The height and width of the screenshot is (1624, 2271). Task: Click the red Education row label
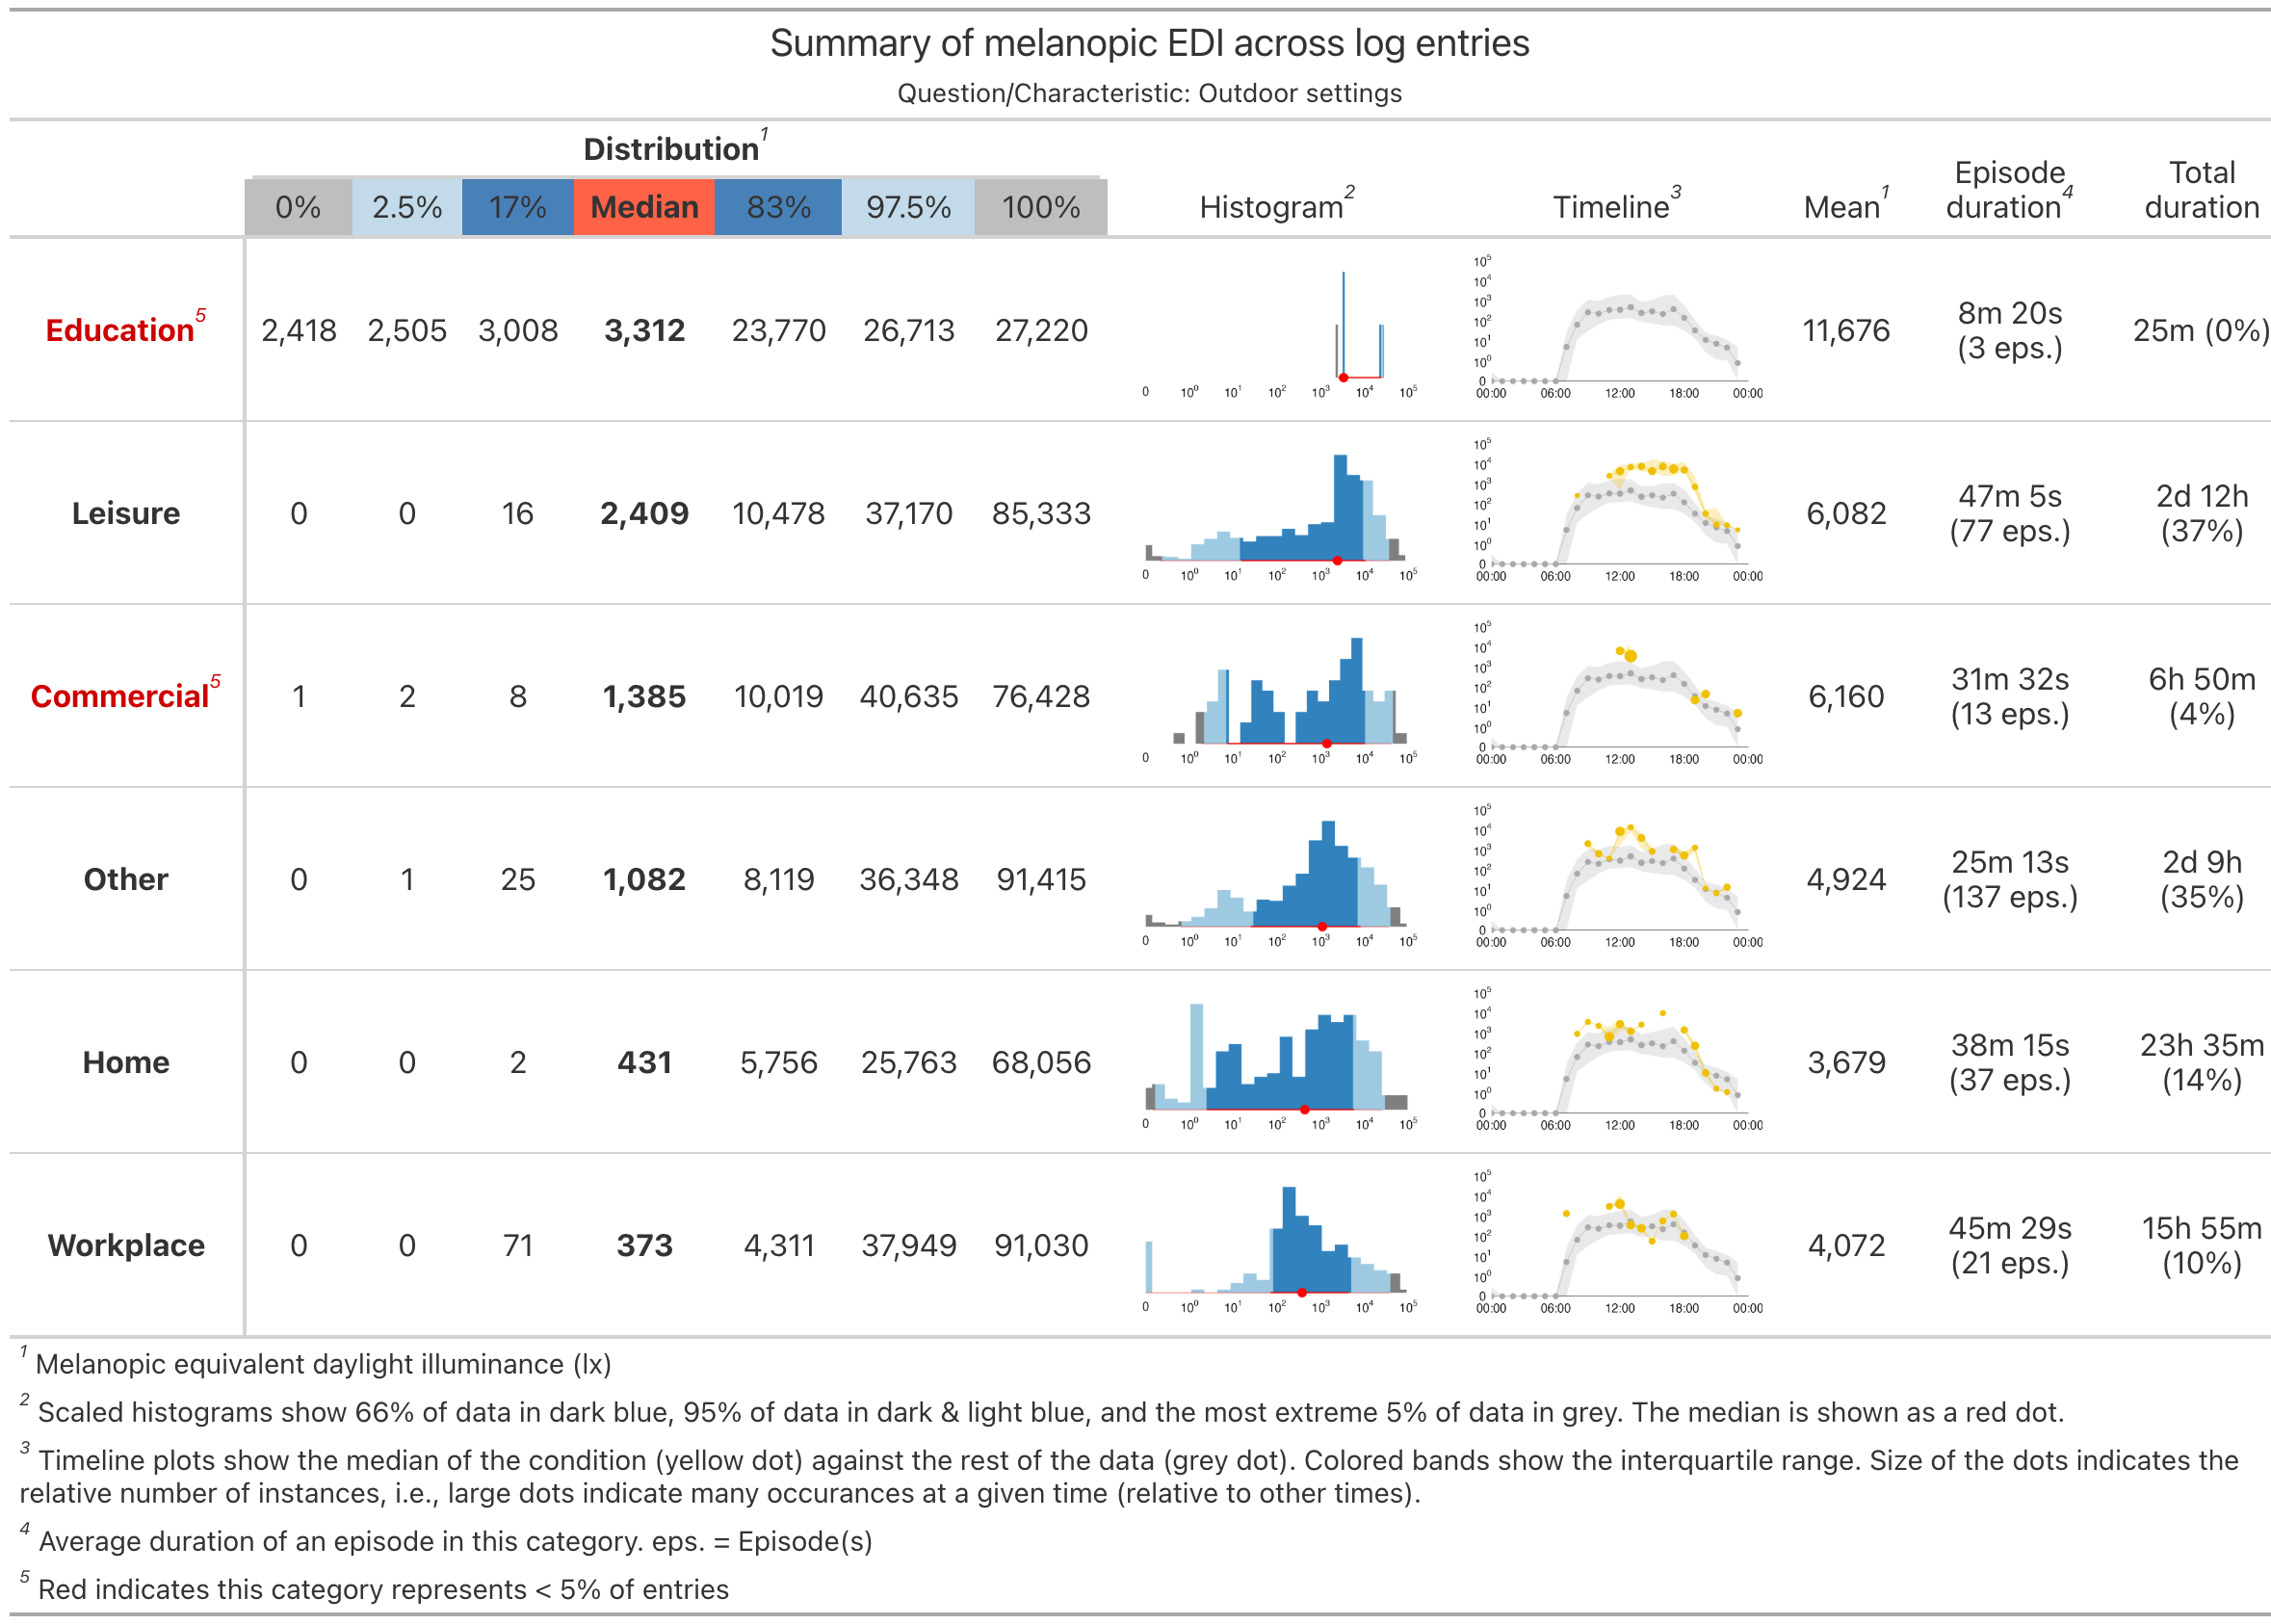[x=122, y=330]
